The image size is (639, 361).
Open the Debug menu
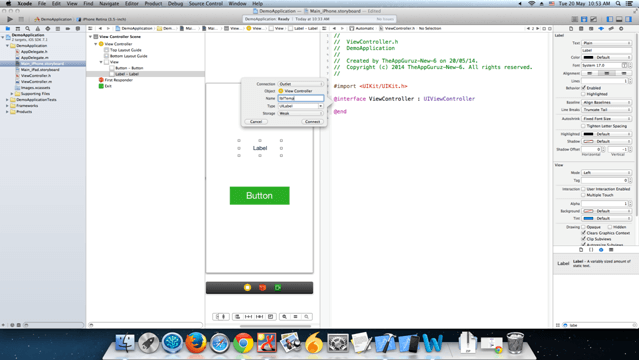(x=175, y=3)
